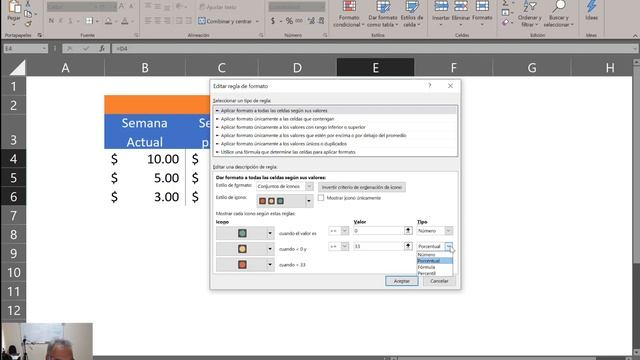Viewport: 640px width, 360px height.
Task: Select rule type 'Aplicar formato a todas las celdas según sus valores'
Action: point(335,111)
